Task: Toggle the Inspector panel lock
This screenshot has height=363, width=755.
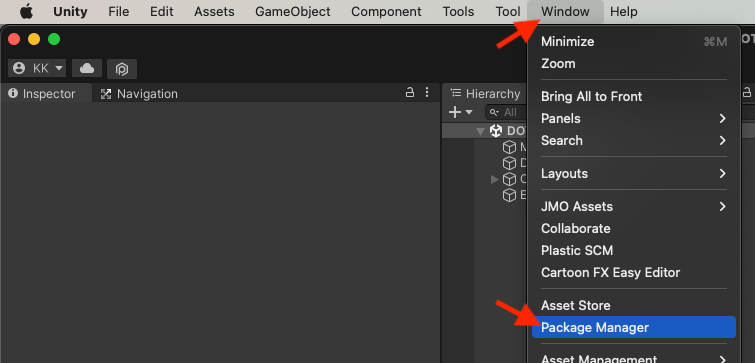Action: 410,92
